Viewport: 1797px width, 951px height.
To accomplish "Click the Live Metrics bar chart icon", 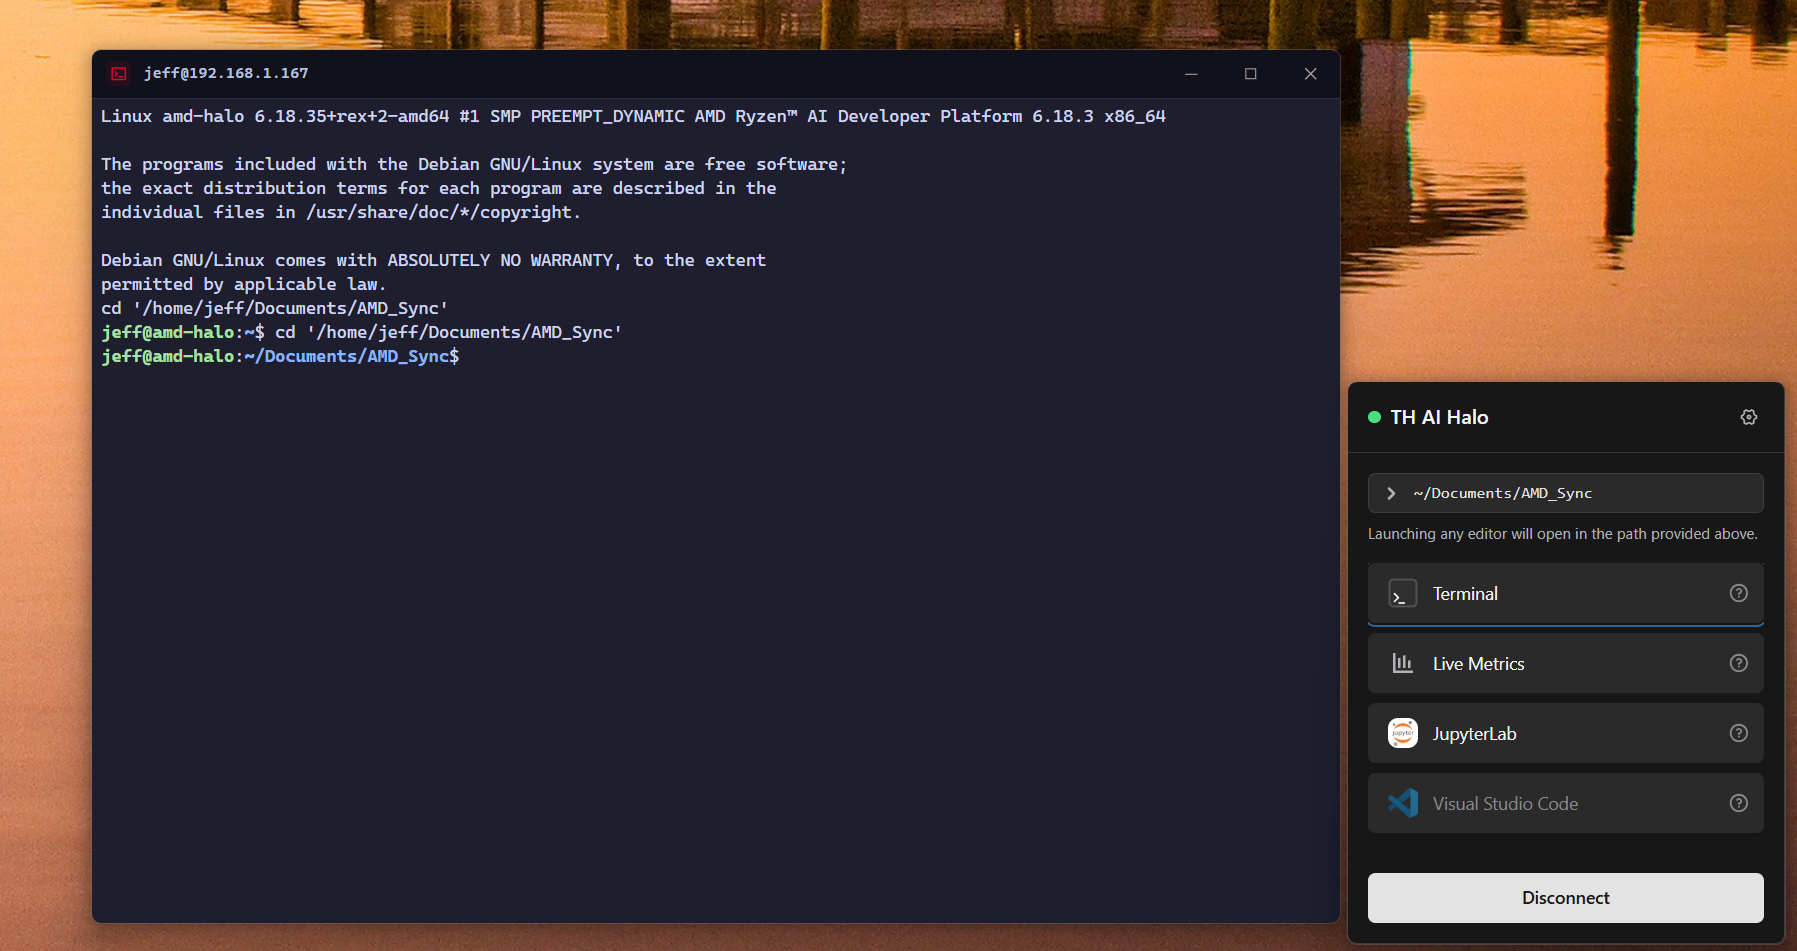I will coord(1402,663).
